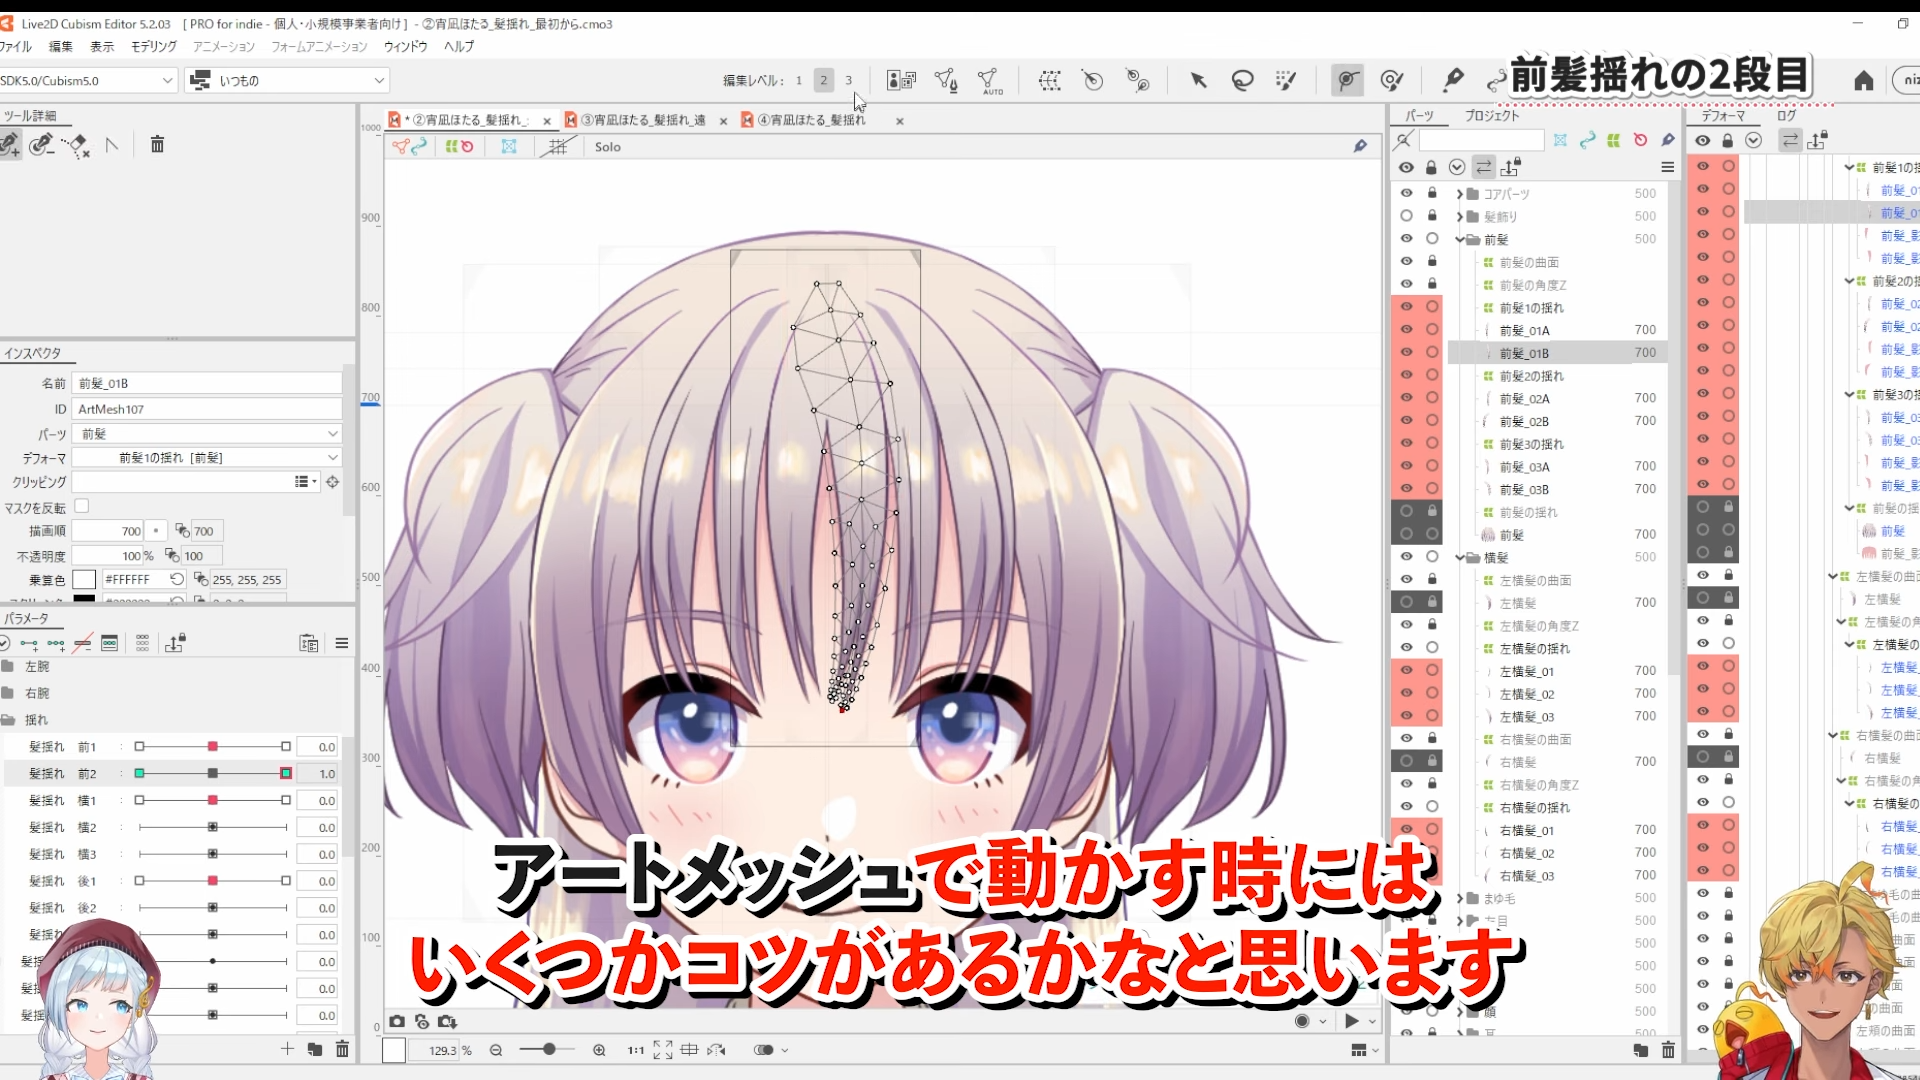Click the white 乗算色 color swatch

[86, 579]
